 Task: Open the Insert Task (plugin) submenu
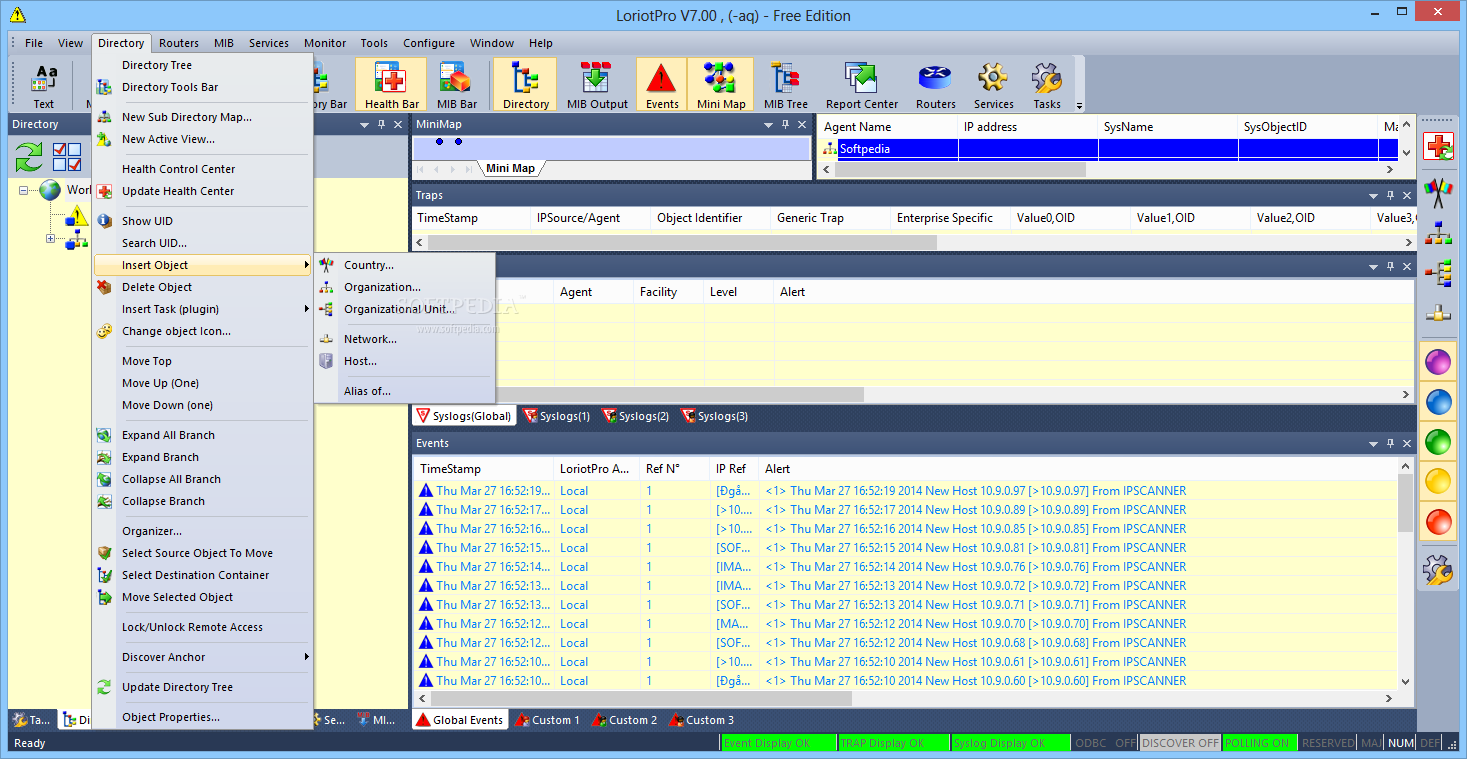click(203, 309)
